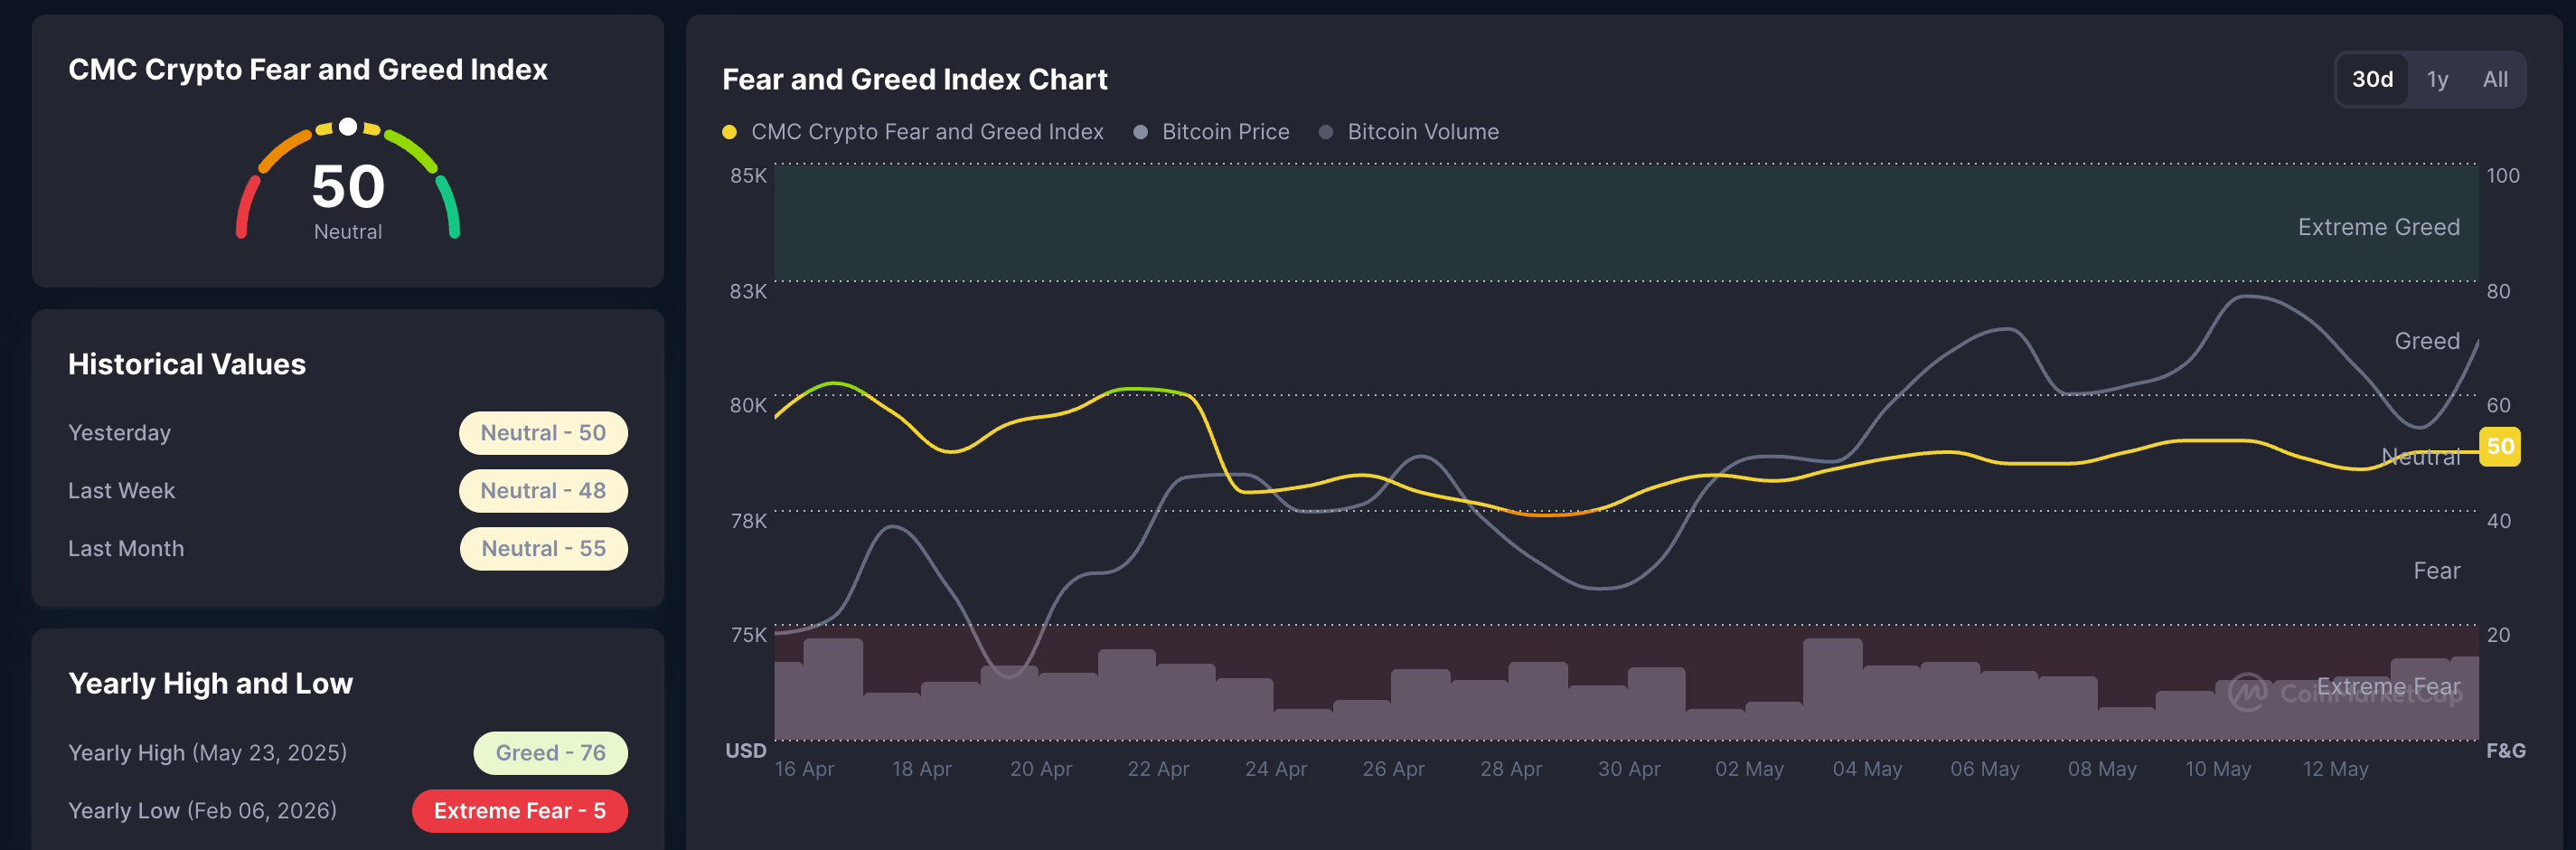
Task: Click the Last Month Neutral - 55 badge
Action: click(x=543, y=549)
